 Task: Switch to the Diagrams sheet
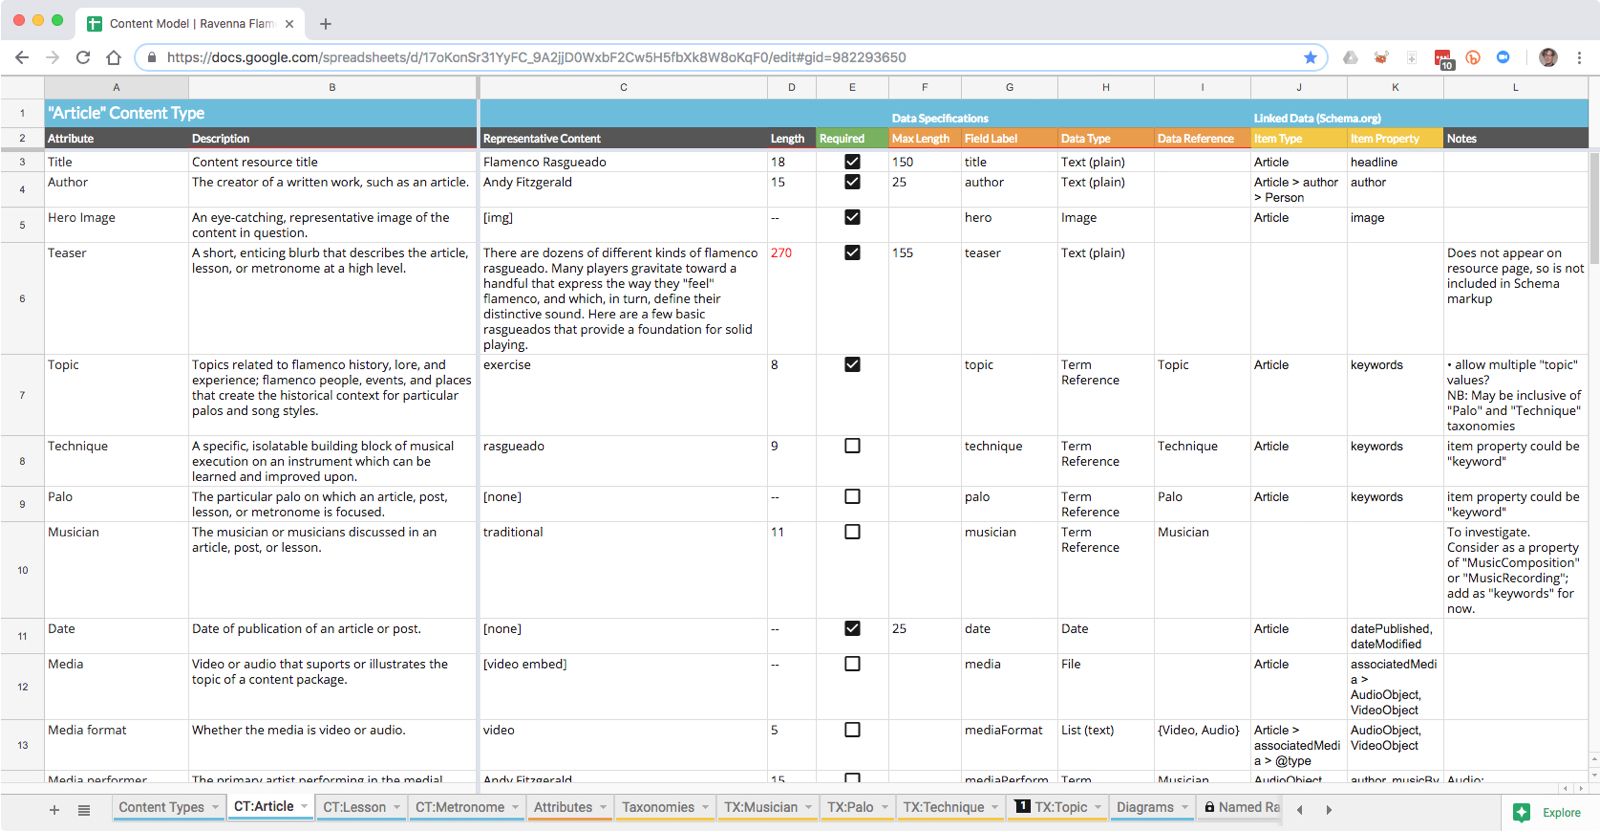(x=1145, y=807)
